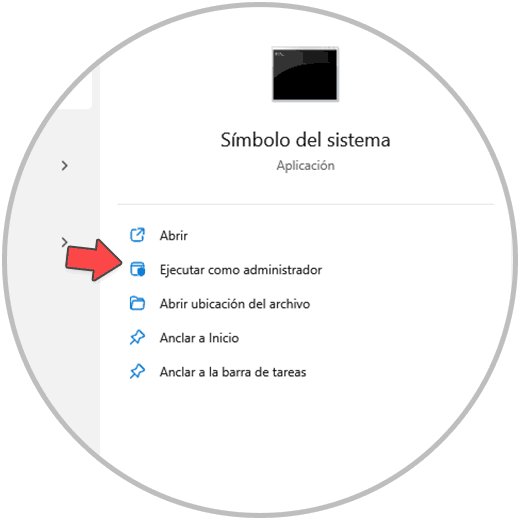Click the Aplicación subtitle text

(305, 165)
